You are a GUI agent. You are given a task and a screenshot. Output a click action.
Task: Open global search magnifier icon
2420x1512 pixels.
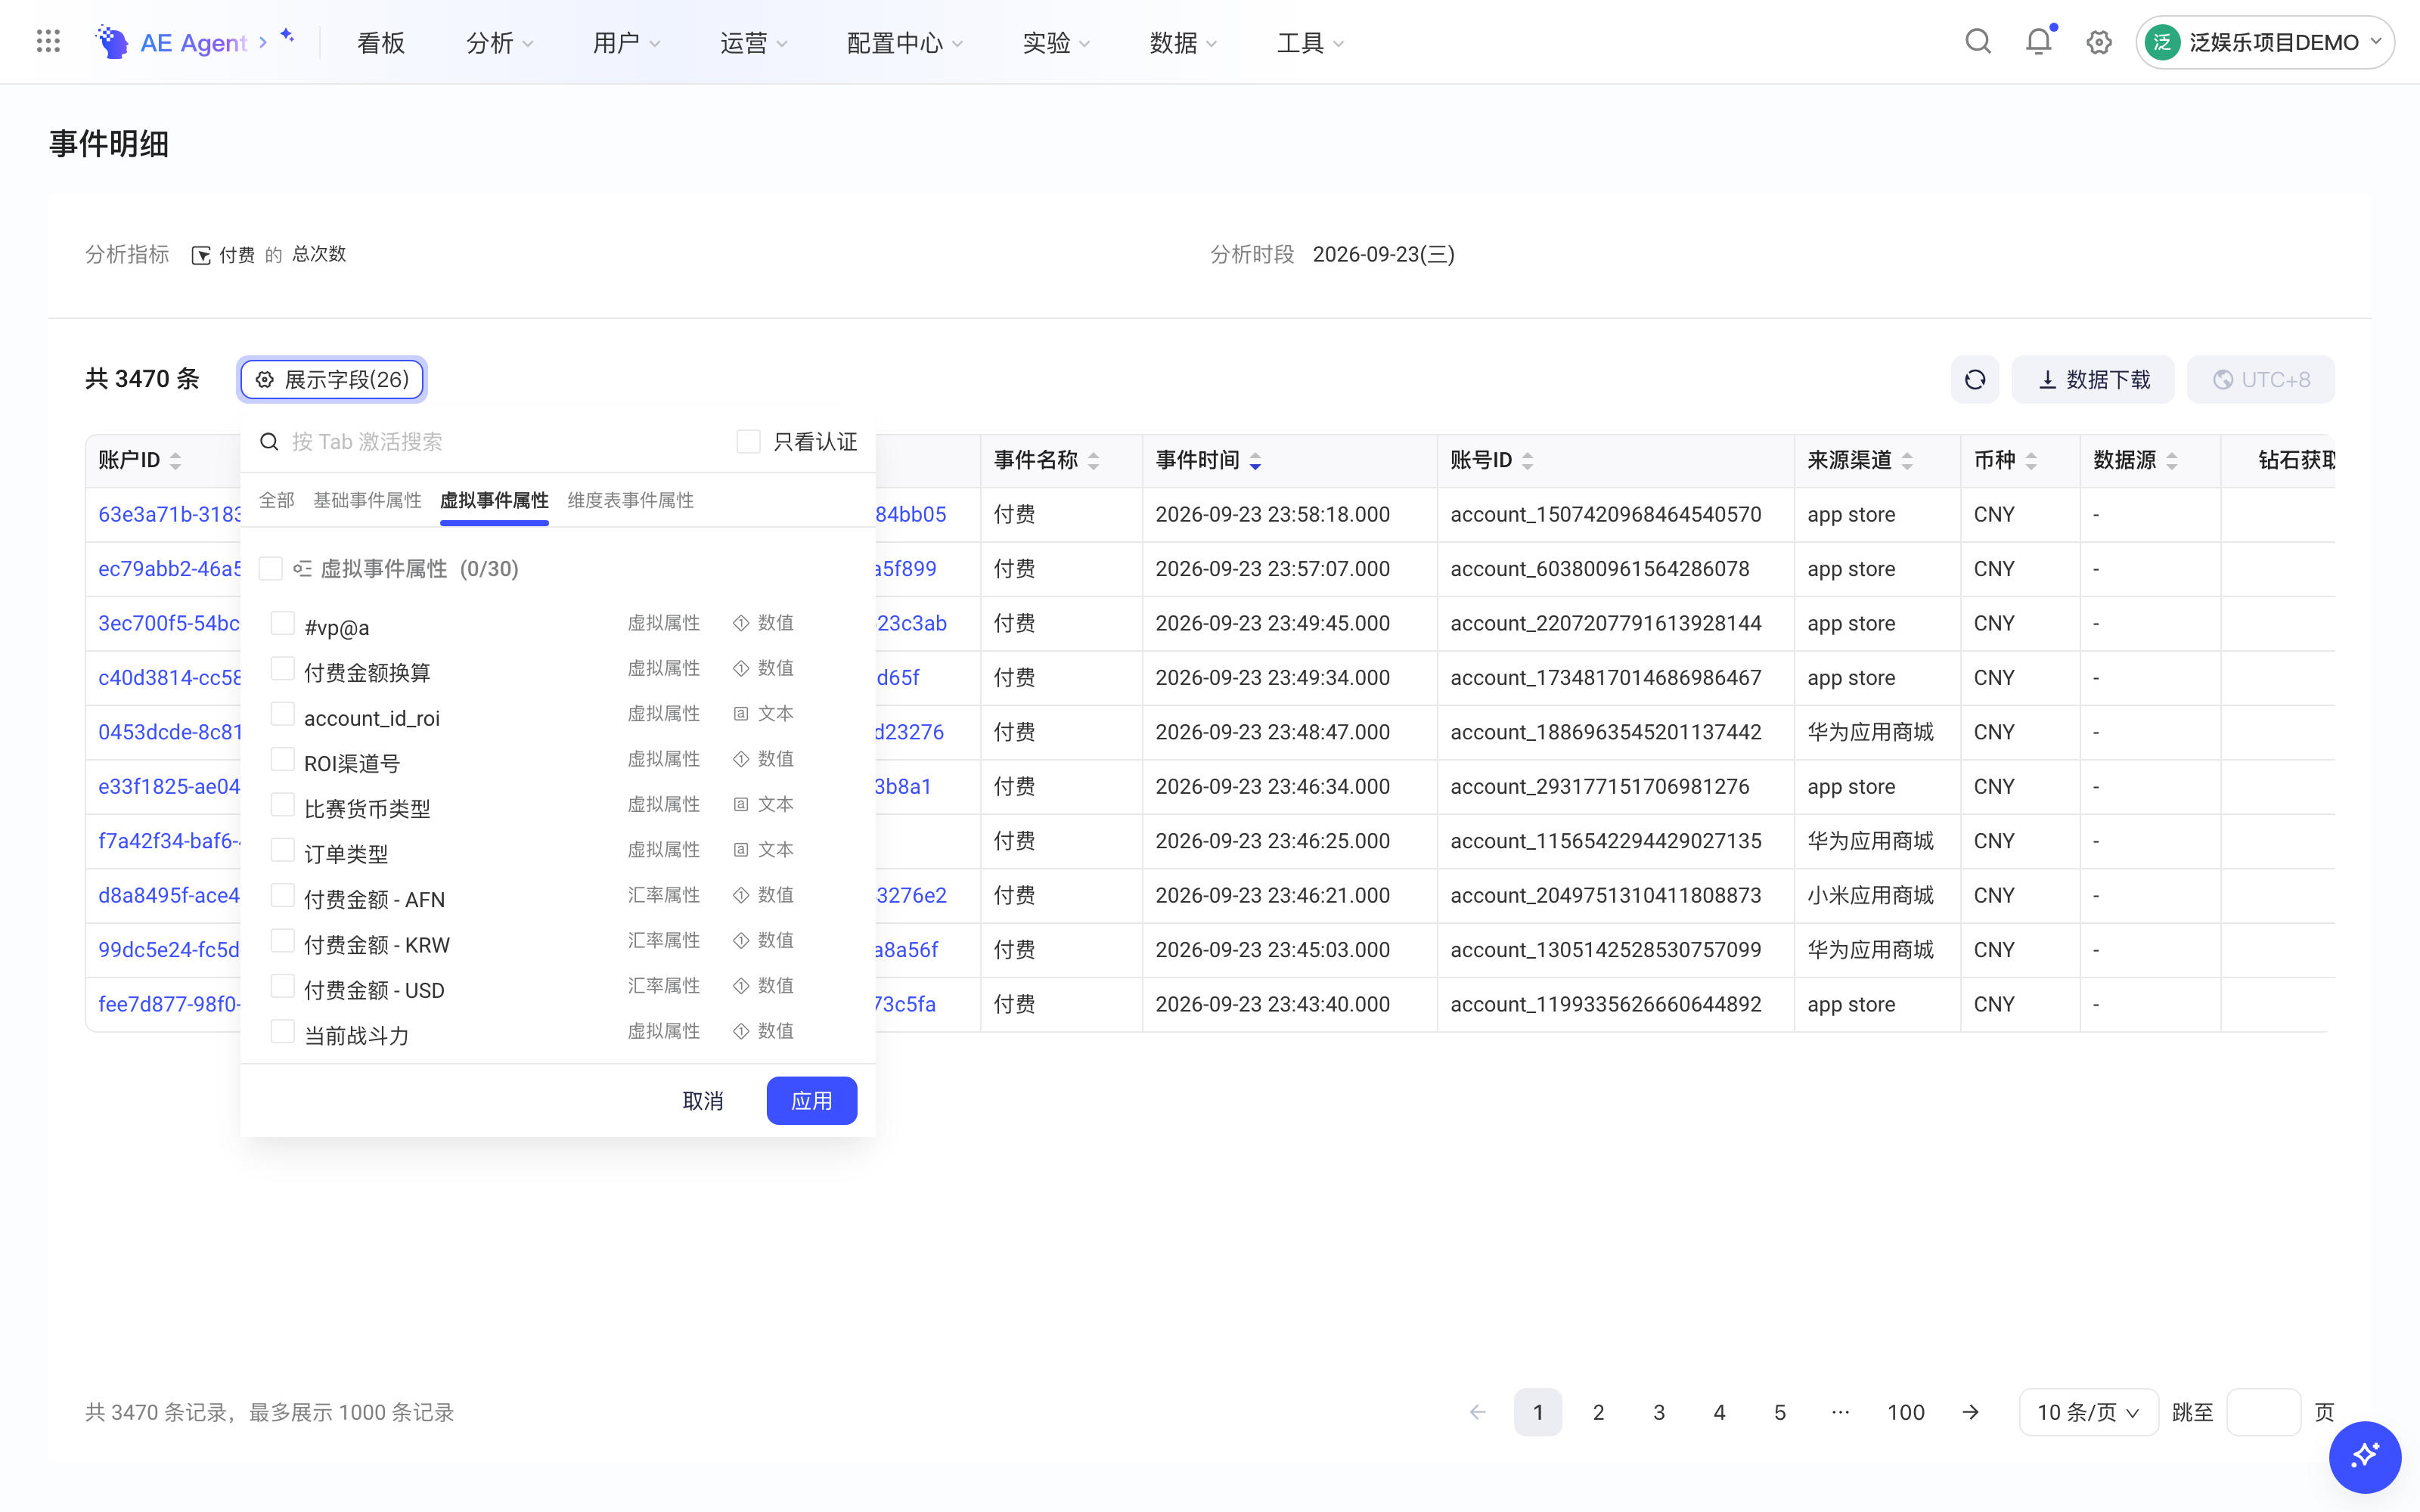pos(1978,41)
